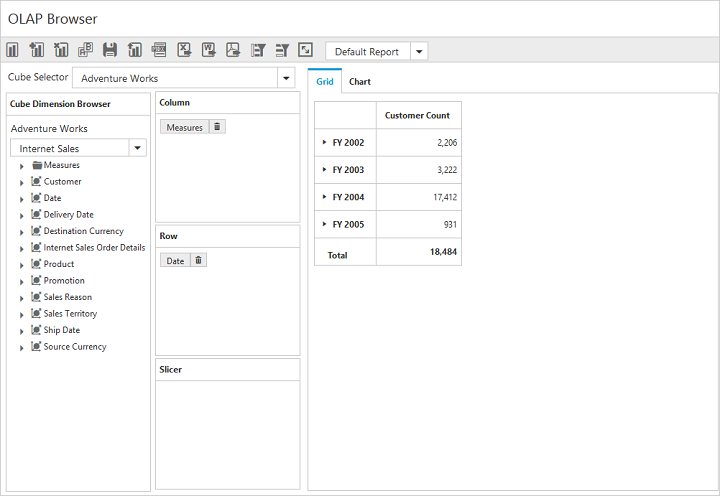Select the Sales Territory tree item label
The image size is (720, 496).
coord(70,314)
